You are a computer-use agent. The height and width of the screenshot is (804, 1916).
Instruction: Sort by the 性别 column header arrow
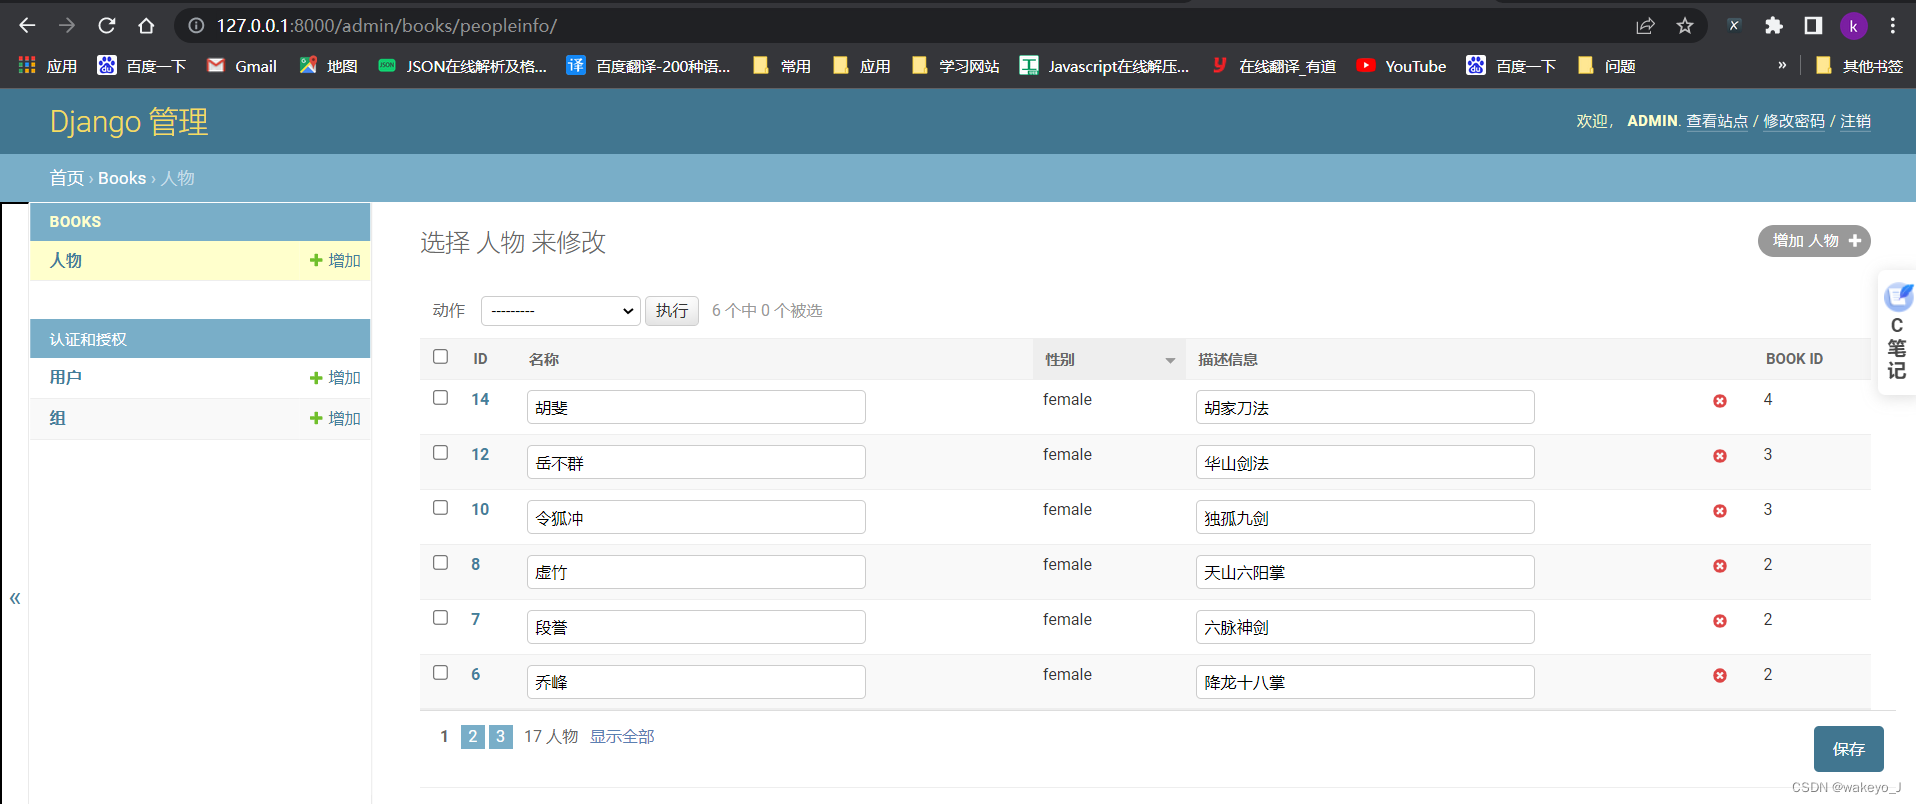1169,360
